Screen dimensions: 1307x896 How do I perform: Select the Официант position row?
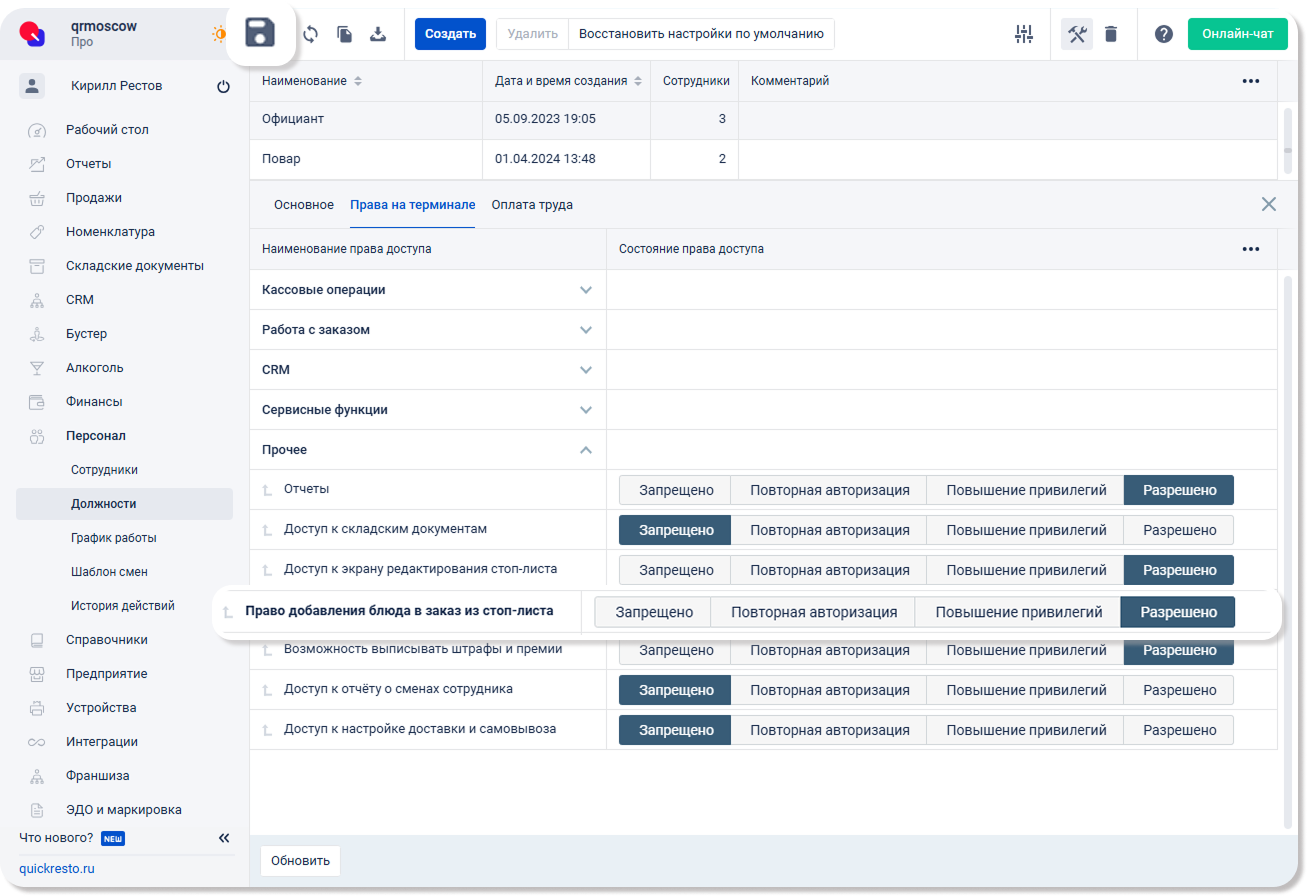pyautogui.click(x=763, y=120)
